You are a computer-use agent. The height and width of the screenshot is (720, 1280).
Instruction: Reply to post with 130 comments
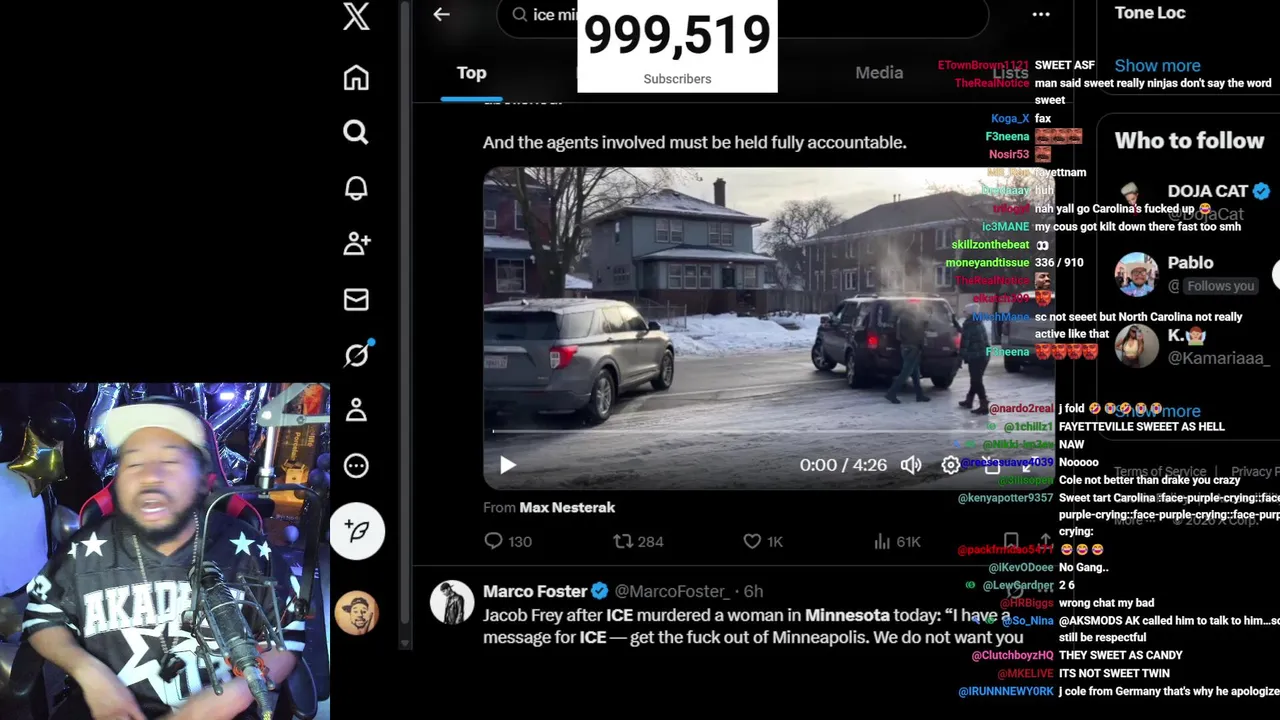coord(508,541)
